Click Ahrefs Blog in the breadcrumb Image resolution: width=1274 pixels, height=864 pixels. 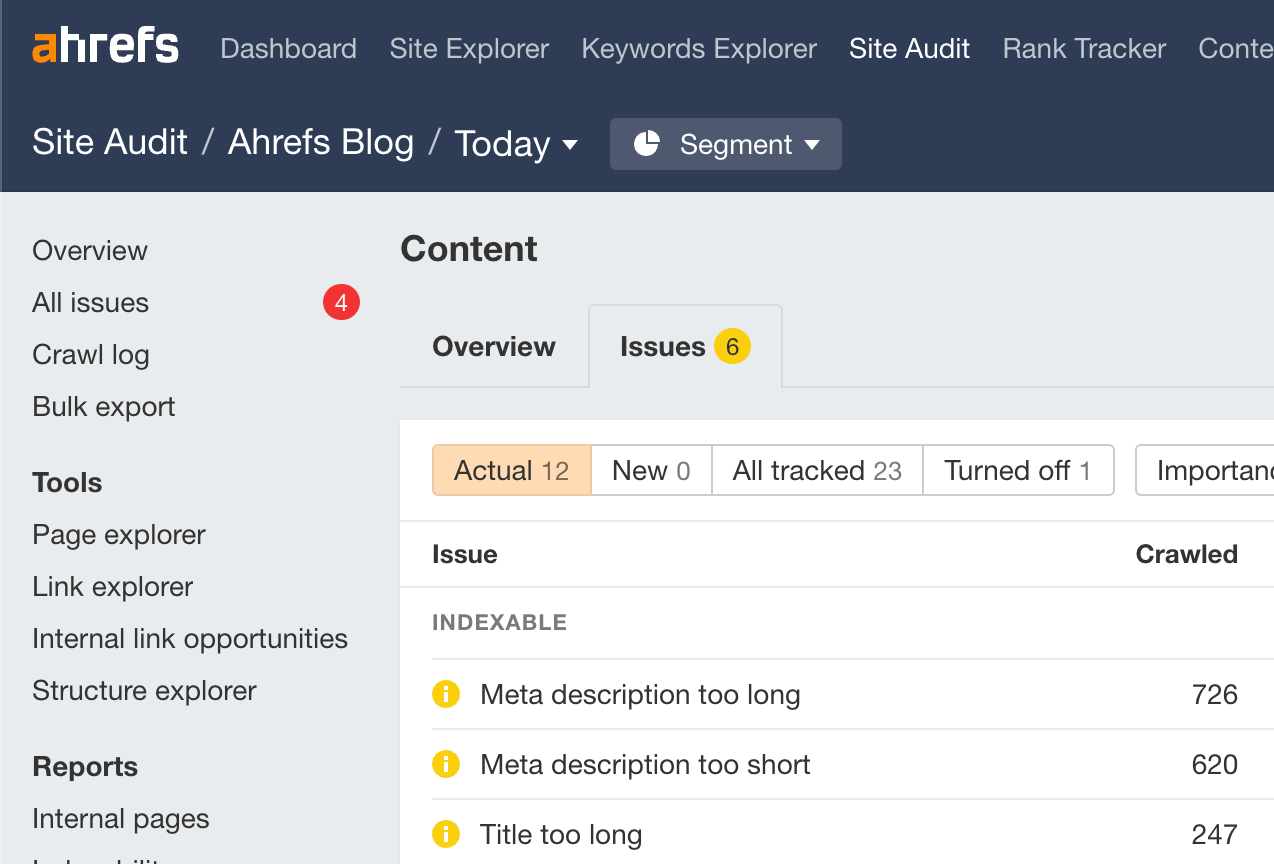pos(321,142)
